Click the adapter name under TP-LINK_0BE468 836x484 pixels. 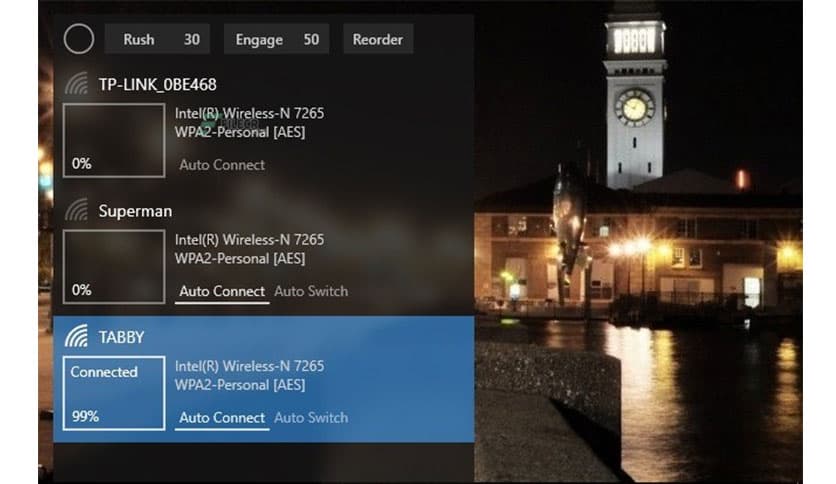point(250,114)
